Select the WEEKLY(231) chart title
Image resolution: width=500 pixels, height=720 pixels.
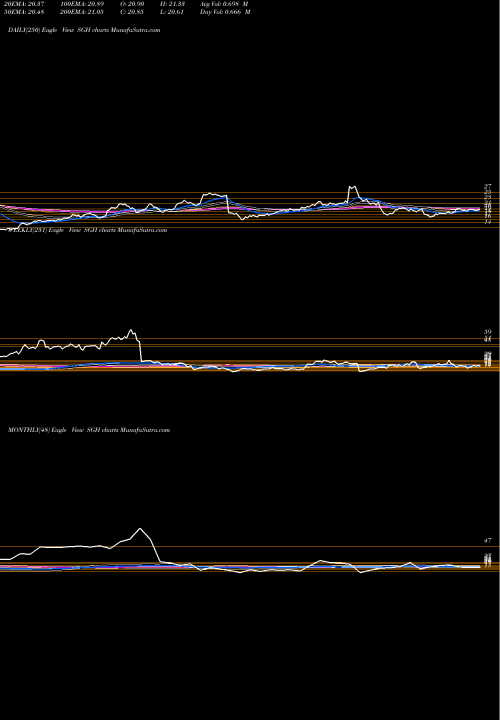coord(87,230)
